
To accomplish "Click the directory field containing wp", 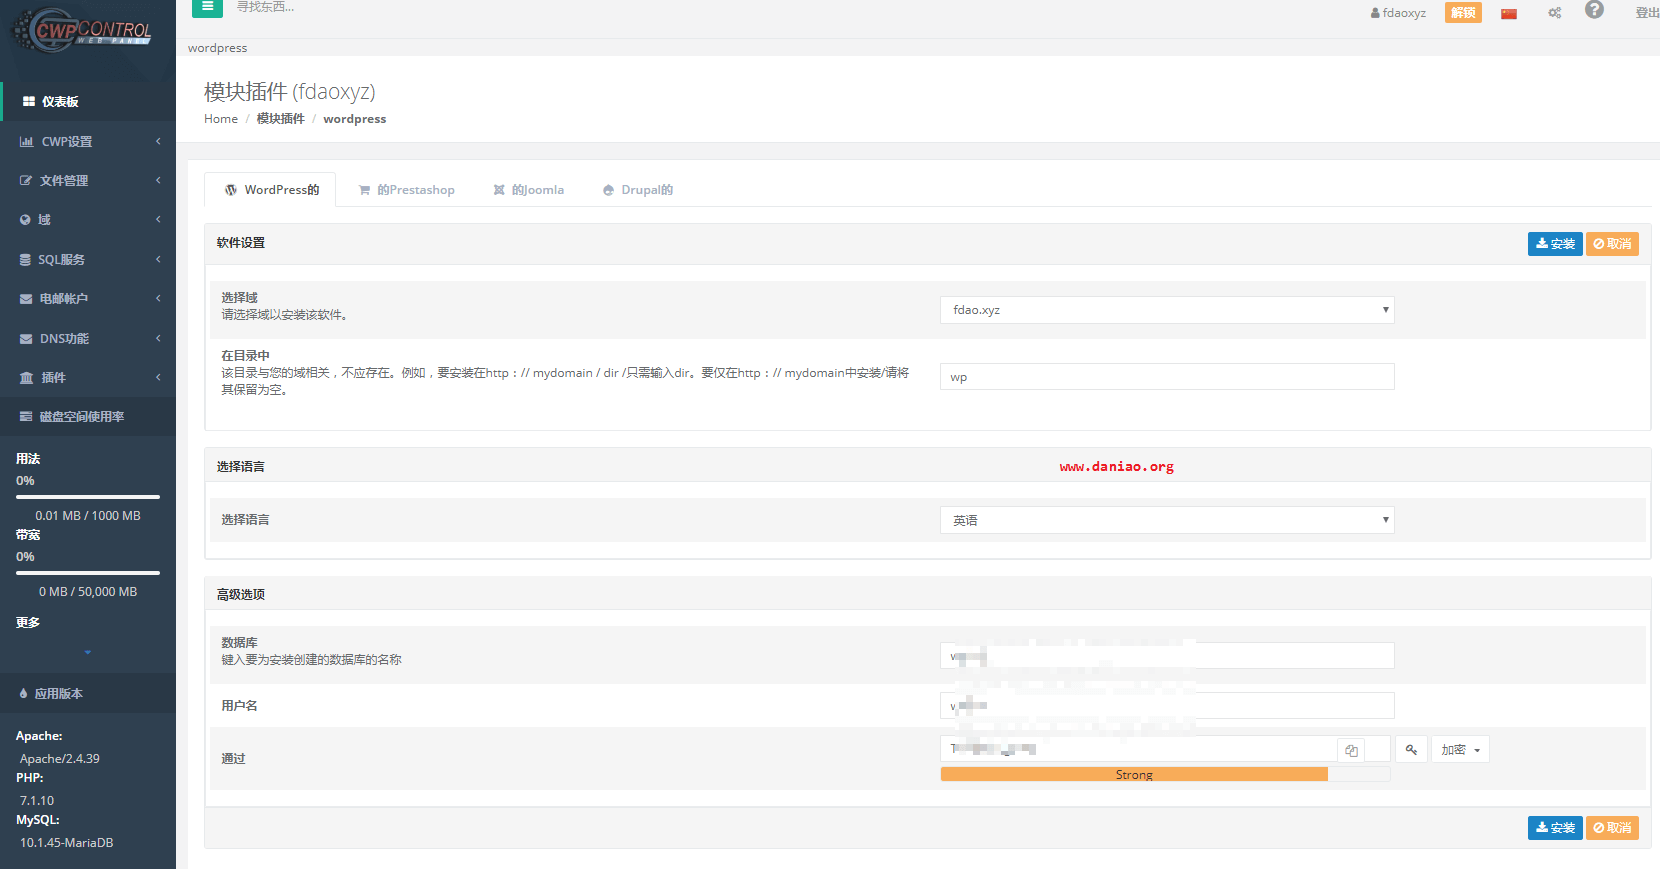I will [1167, 377].
